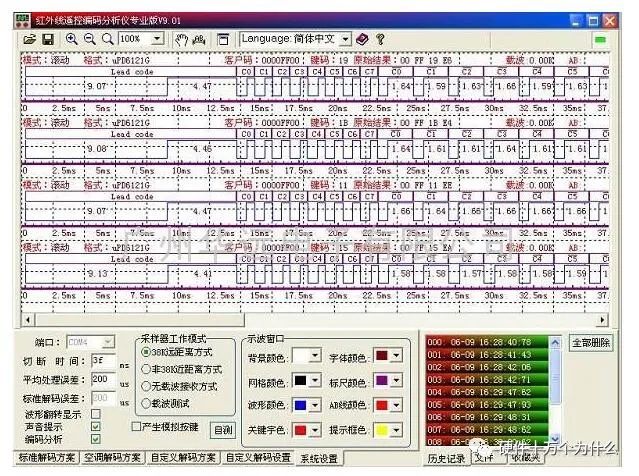The image size is (639, 476).
Task: Select the hand pan tool icon
Action: [x=181, y=40]
